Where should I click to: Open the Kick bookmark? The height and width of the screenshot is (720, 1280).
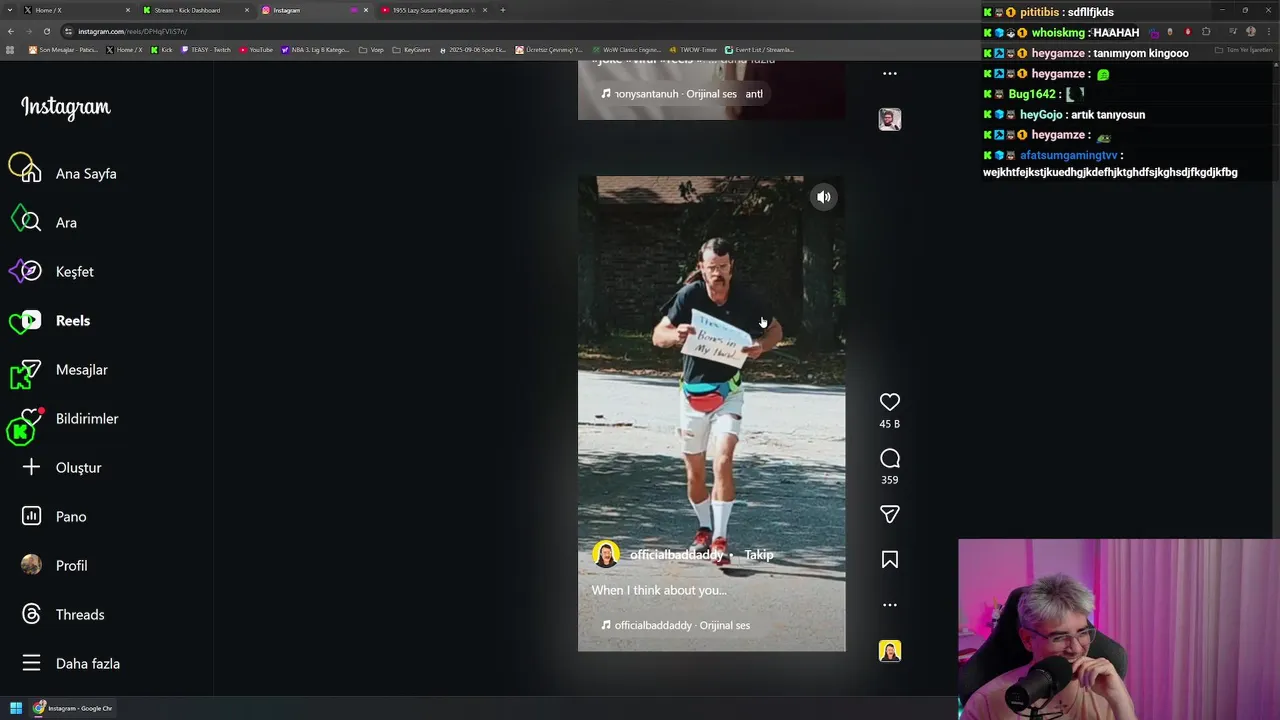click(162, 49)
